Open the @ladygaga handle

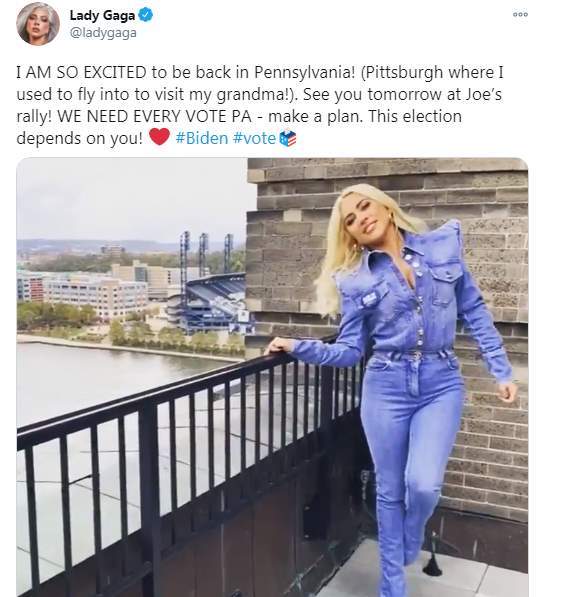pos(103,33)
